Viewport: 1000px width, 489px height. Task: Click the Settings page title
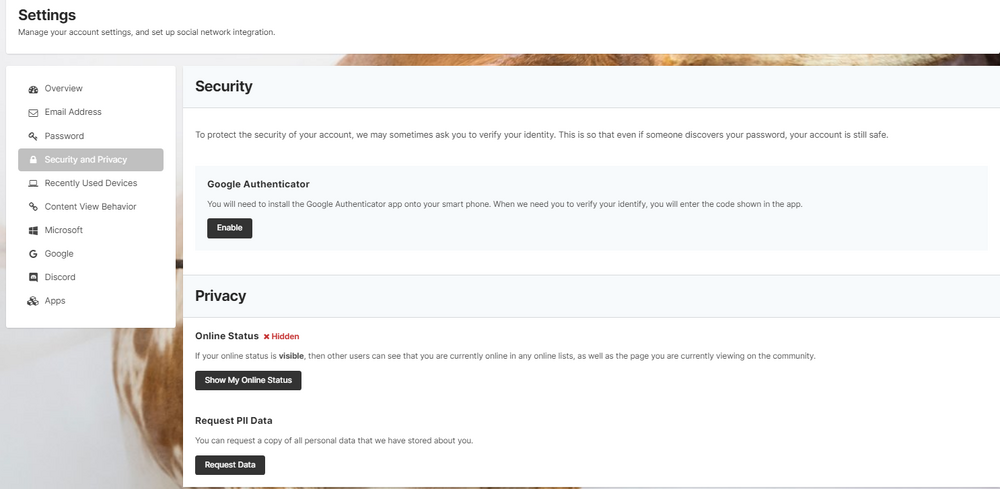click(x=46, y=15)
